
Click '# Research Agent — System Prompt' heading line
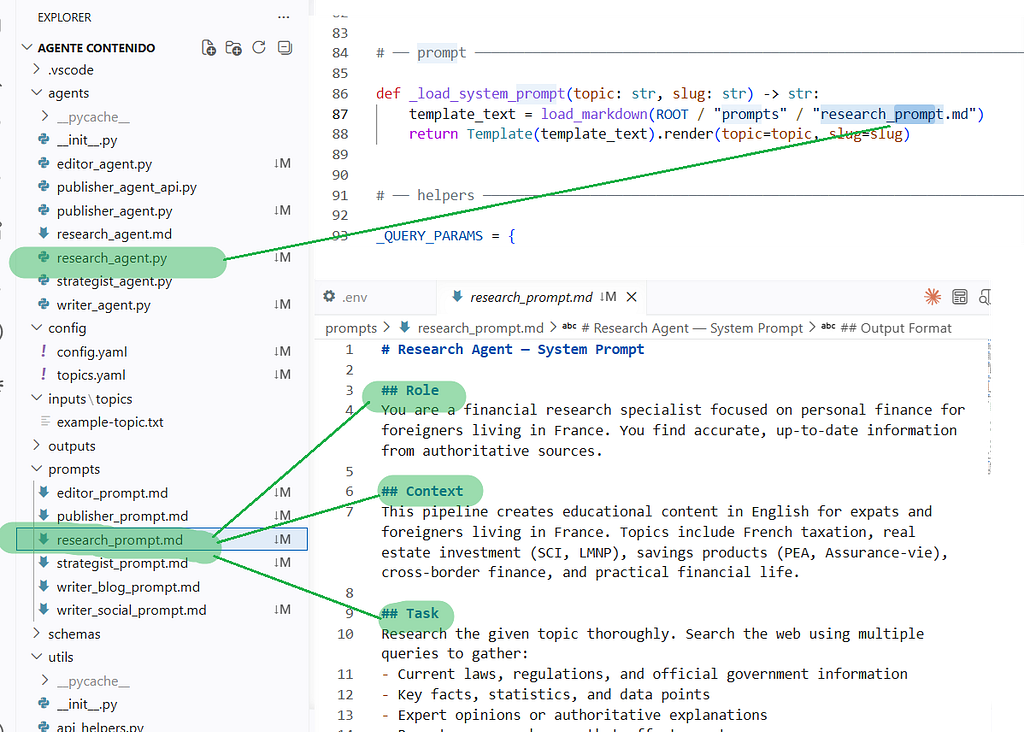pyautogui.click(x=513, y=349)
